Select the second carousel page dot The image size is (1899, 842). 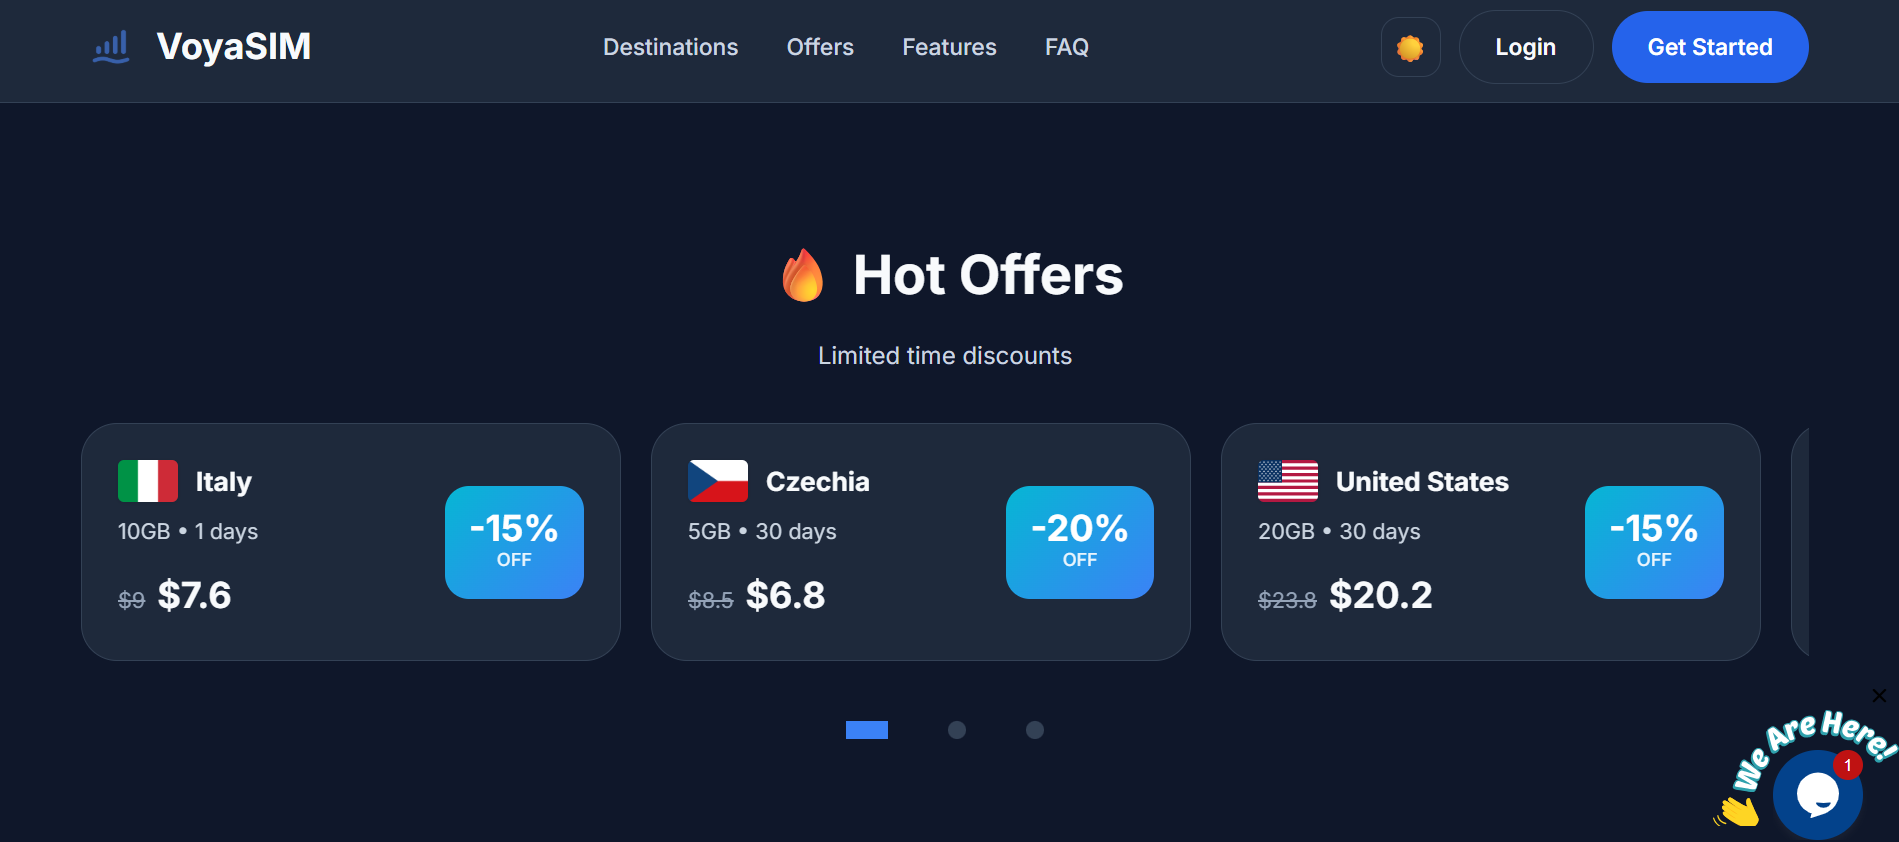pos(957,730)
